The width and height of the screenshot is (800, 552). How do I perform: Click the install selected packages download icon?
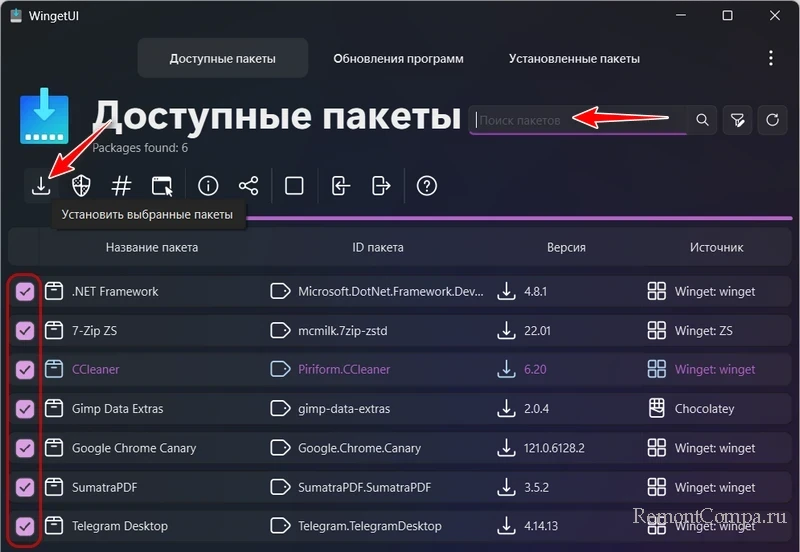[x=41, y=186]
